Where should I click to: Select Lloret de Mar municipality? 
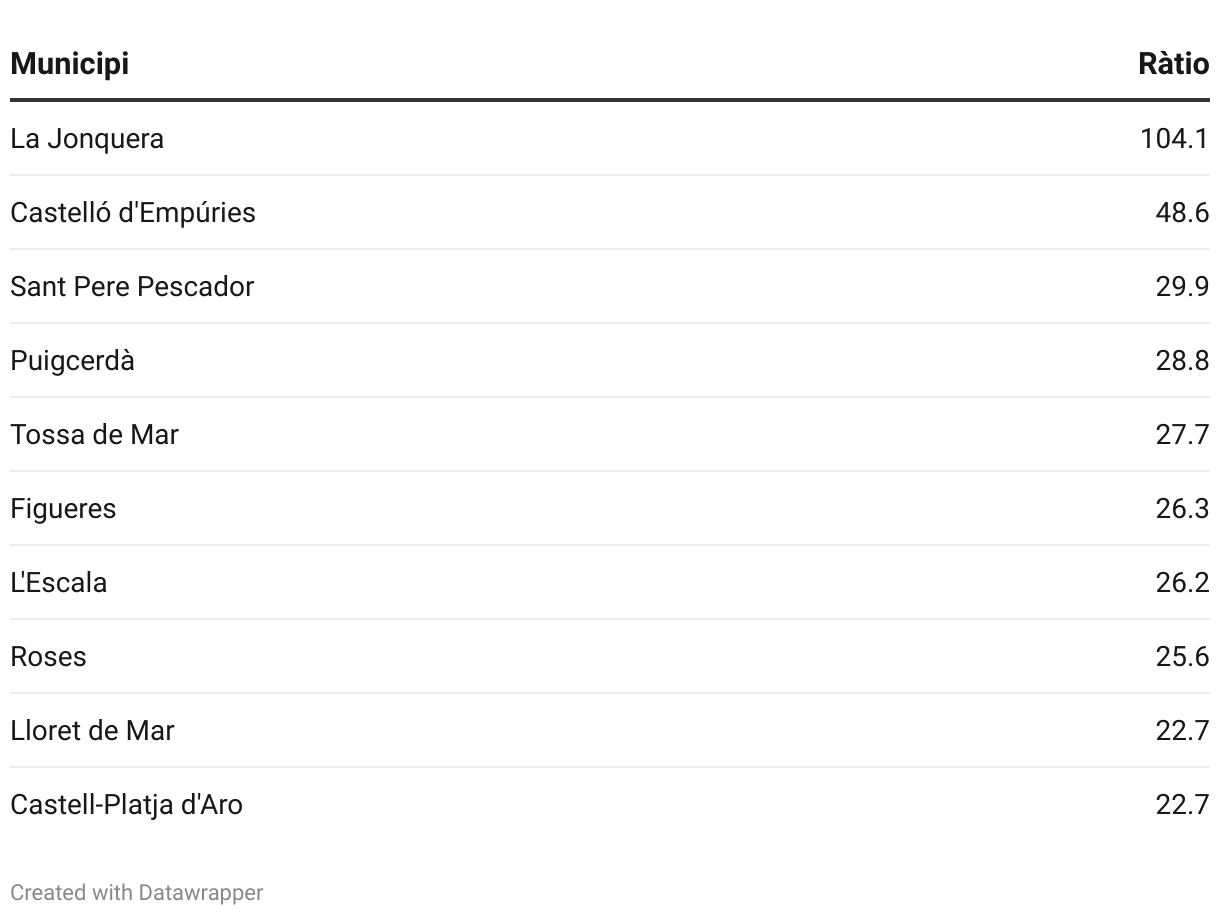tap(92, 730)
